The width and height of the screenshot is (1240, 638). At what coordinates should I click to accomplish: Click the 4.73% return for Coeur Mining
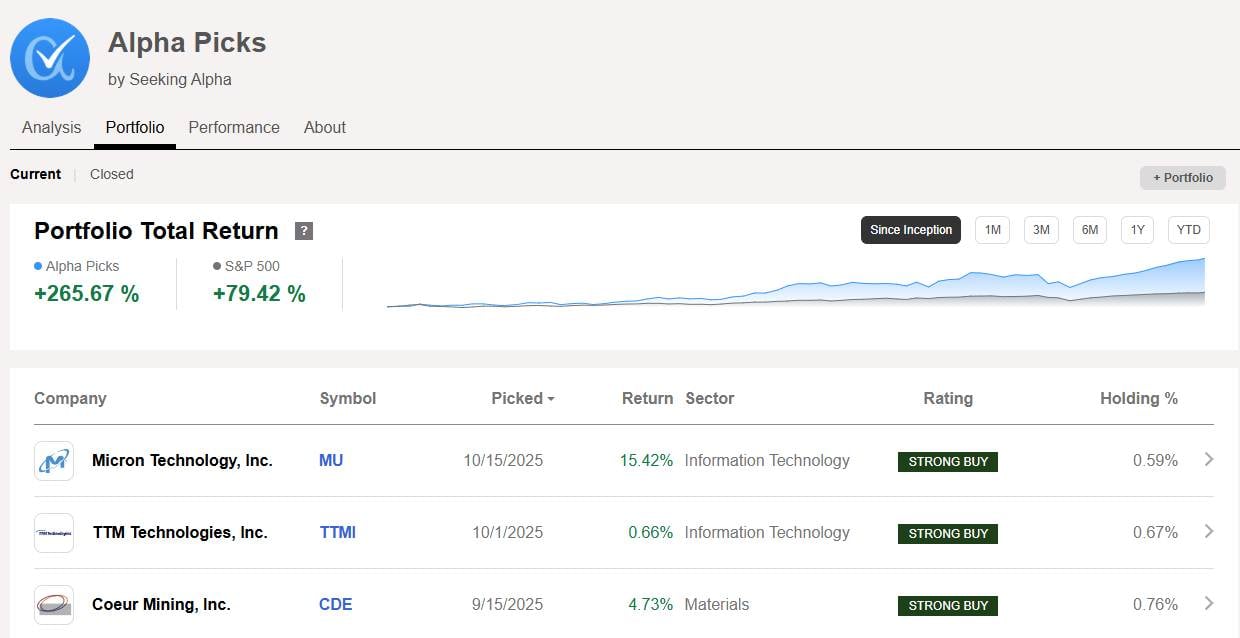(651, 605)
